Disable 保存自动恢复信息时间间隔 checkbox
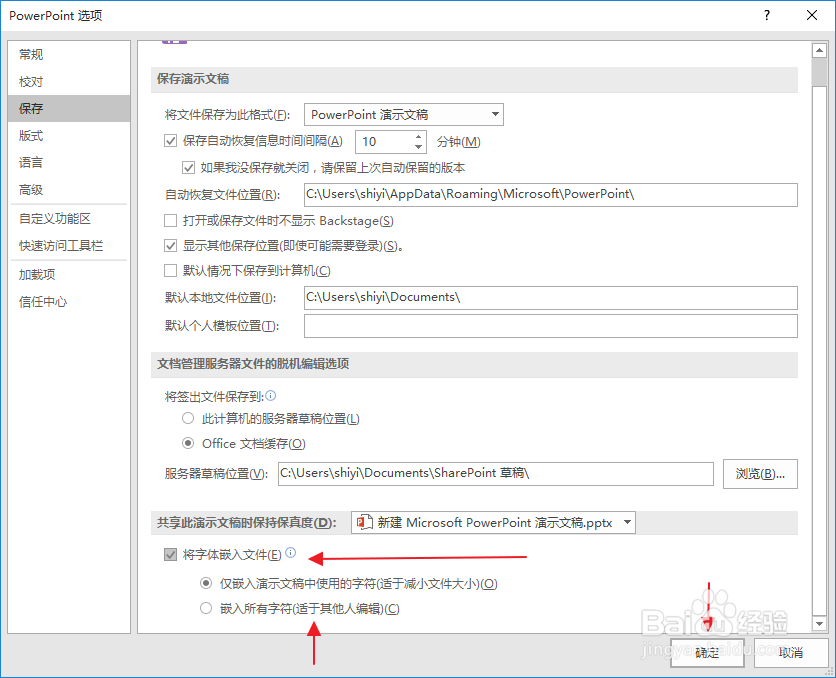This screenshot has width=836, height=678. click(170, 141)
